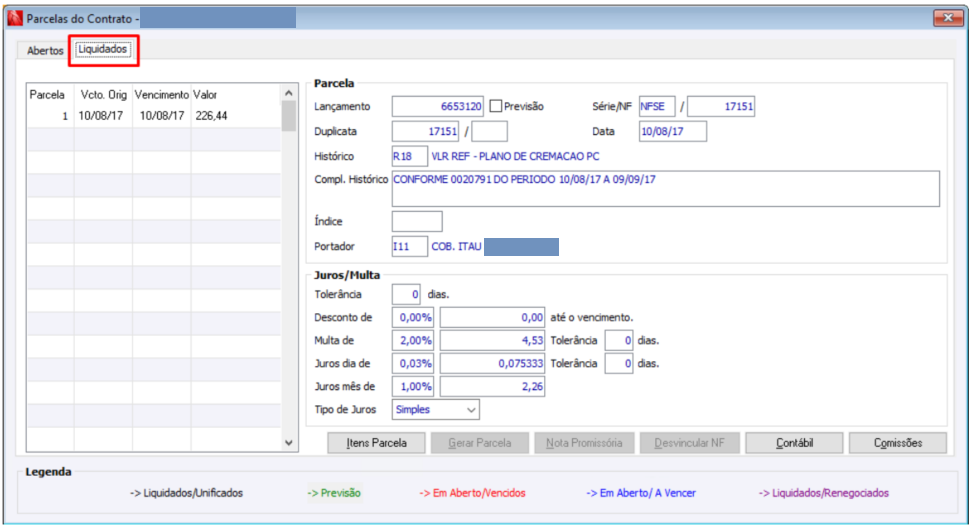Click the Liquidados/Renegociados legend entry

(x=824, y=493)
